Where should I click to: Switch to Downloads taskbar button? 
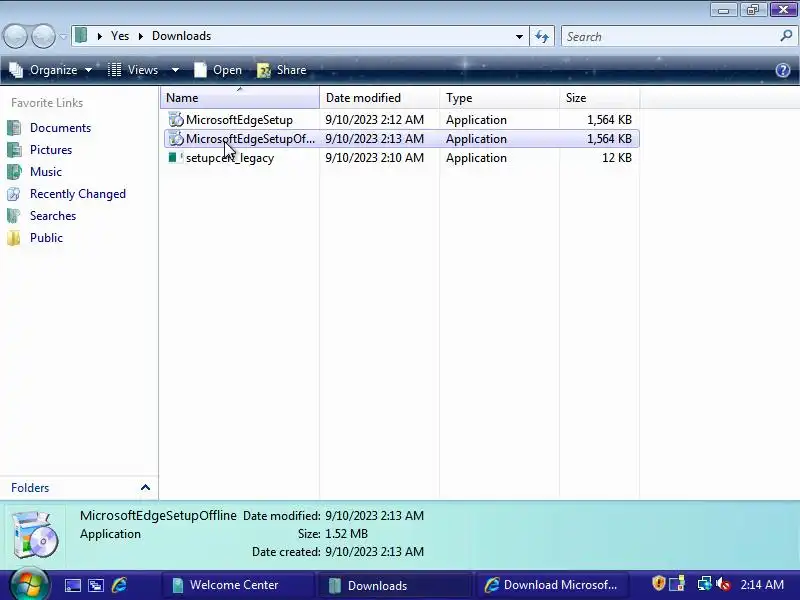tap(395, 585)
